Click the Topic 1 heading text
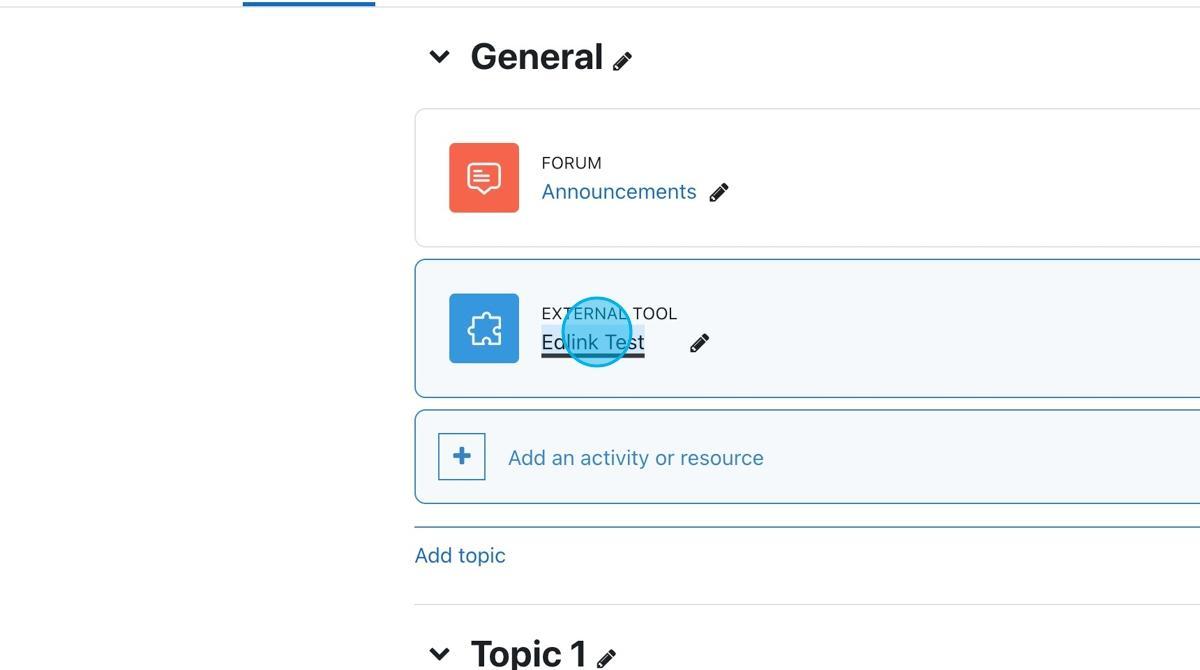 click(x=528, y=654)
